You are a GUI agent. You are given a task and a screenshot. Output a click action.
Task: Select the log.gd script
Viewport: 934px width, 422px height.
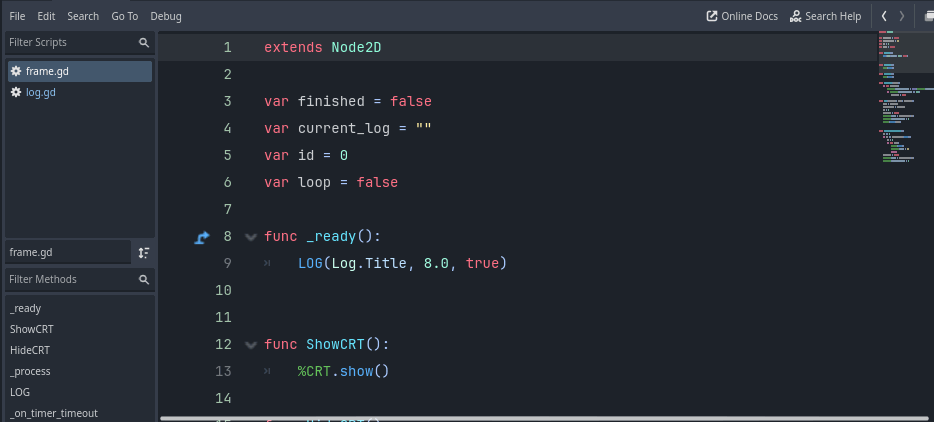(x=80, y=92)
